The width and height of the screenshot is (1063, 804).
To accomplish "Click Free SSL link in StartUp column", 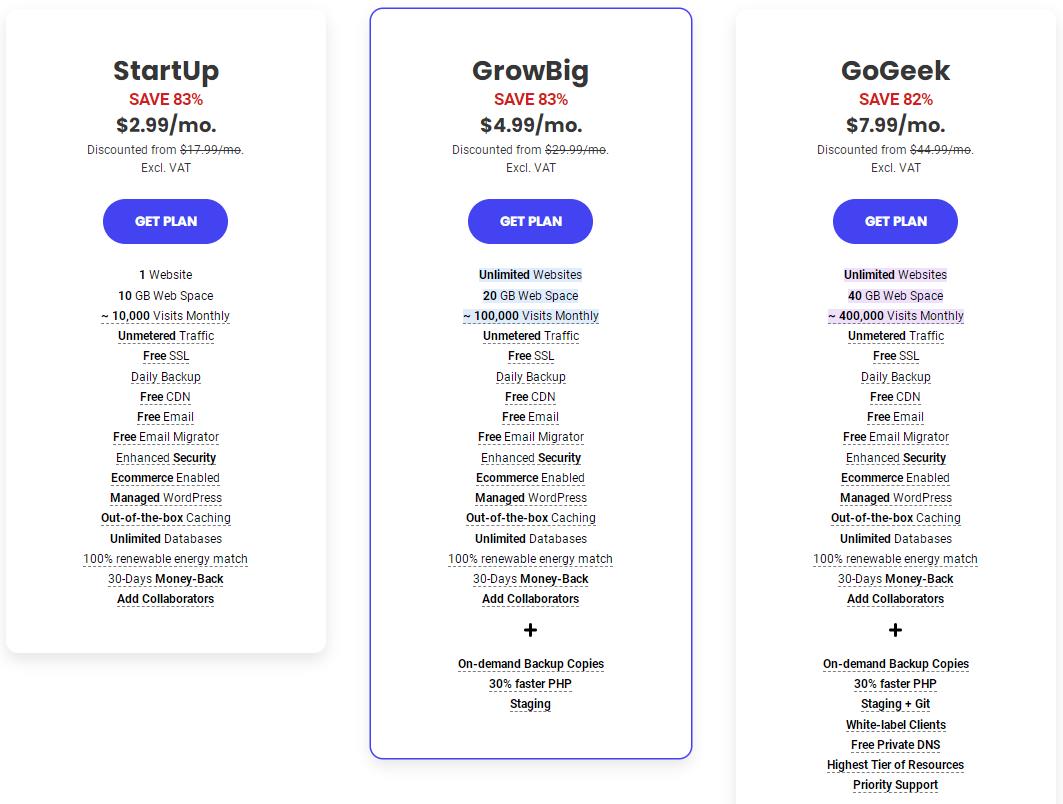I will tap(165, 356).
